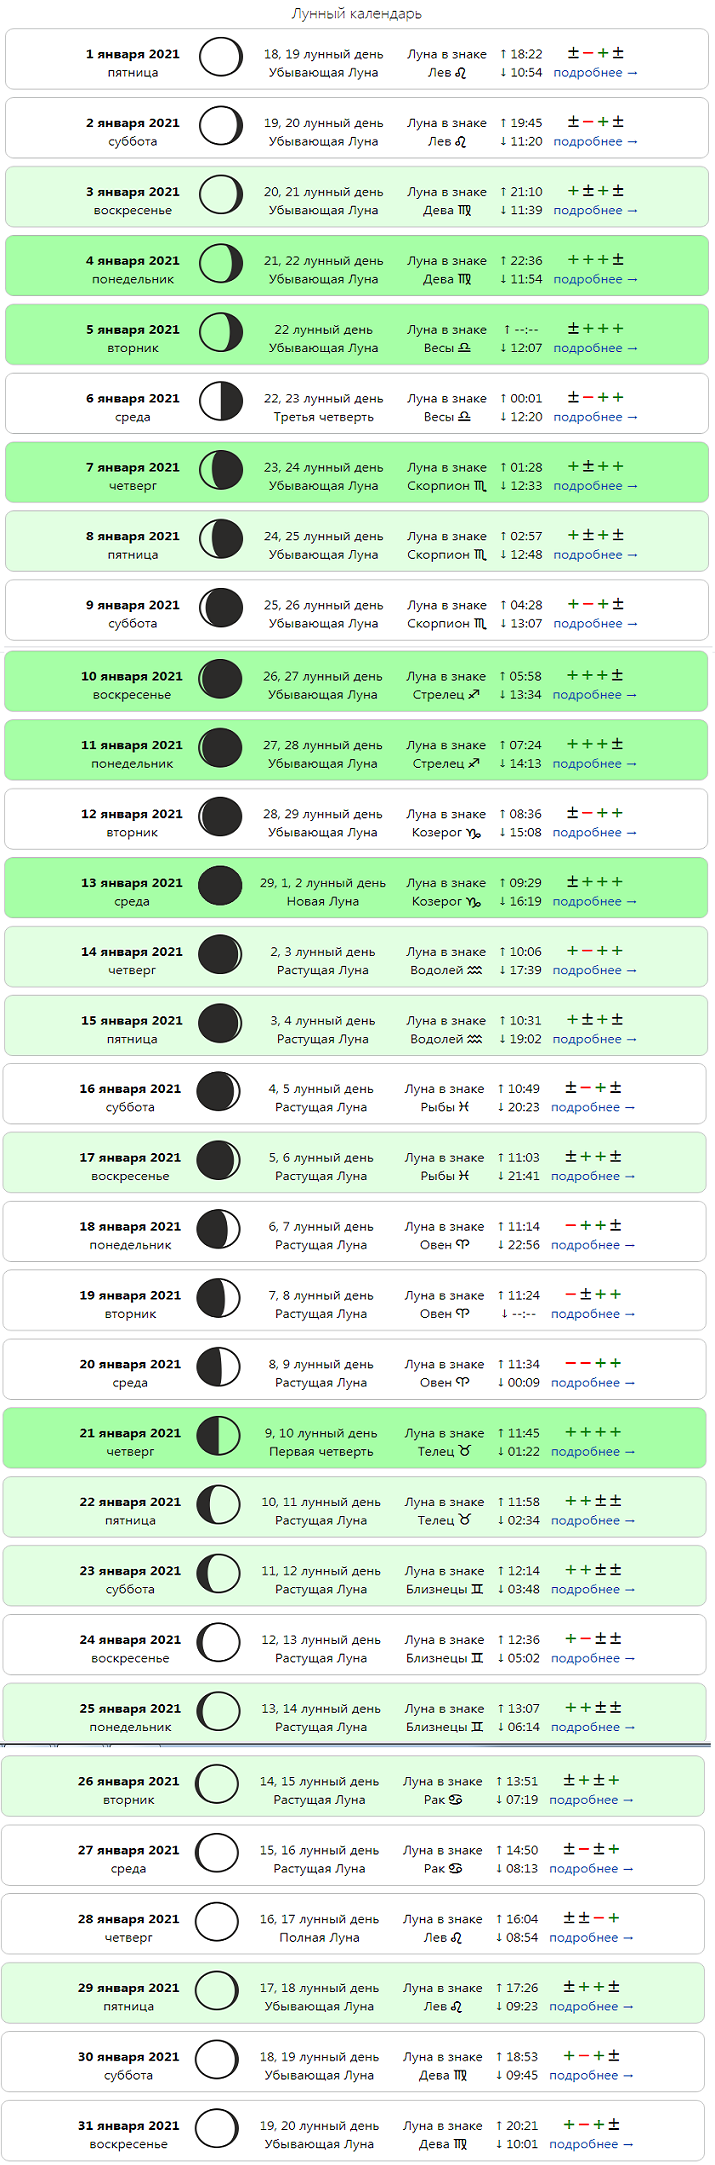Click the moon phase icon for 25 января 2021
This screenshot has width=715, height=2165.
pyautogui.click(x=219, y=1713)
